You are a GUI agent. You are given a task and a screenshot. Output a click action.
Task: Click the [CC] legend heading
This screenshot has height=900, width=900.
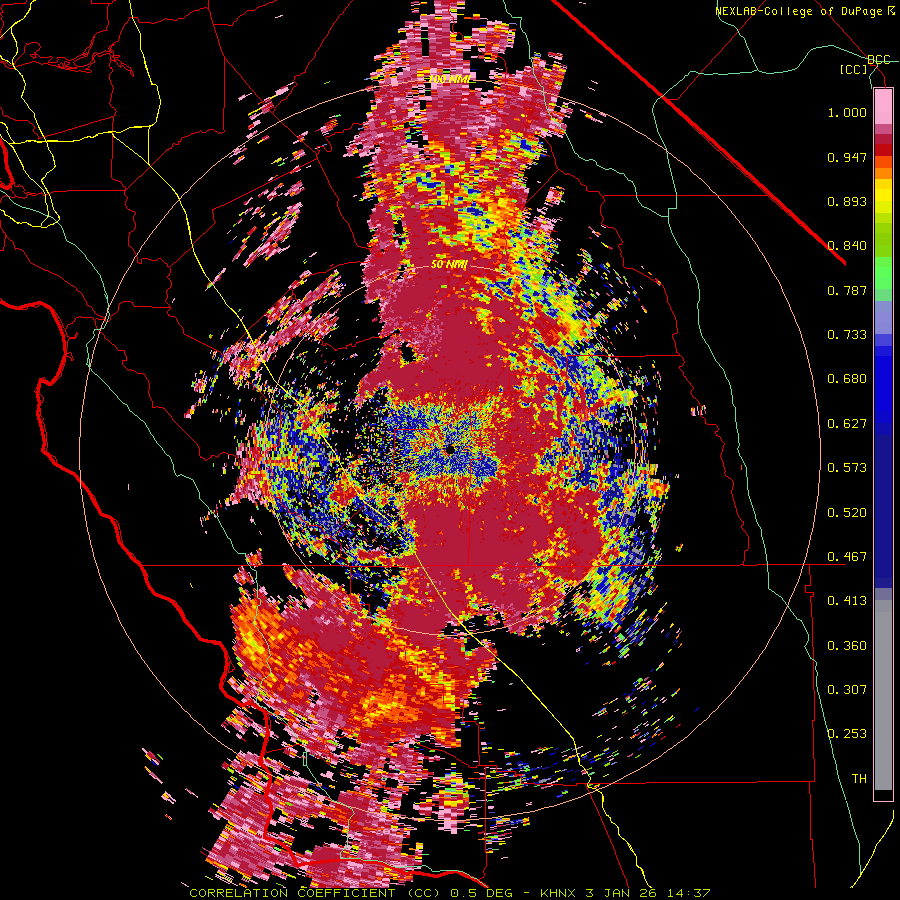pyautogui.click(x=854, y=69)
